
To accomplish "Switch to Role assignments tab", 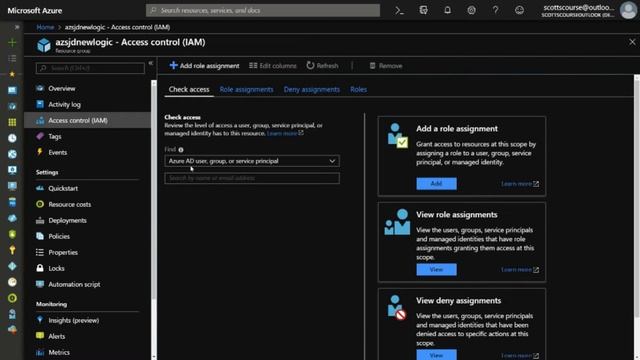I will [247, 89].
